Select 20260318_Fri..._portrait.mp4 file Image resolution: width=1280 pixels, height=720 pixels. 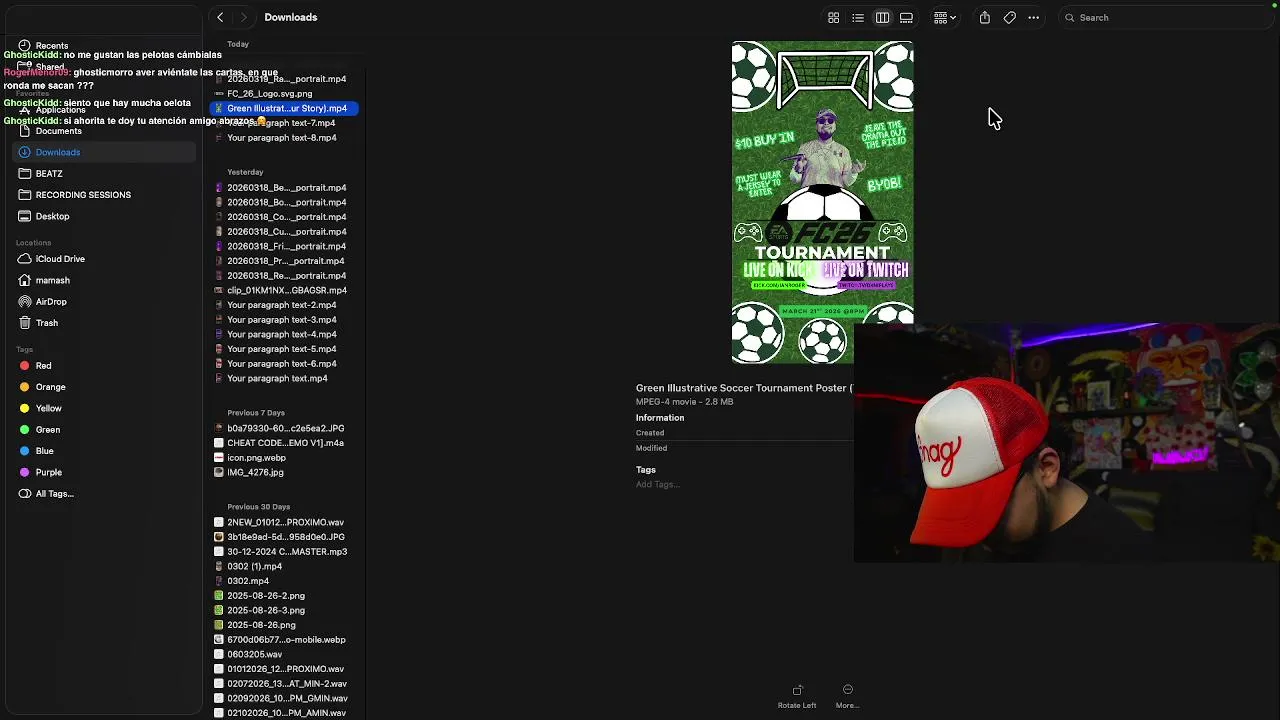[x=284, y=246]
